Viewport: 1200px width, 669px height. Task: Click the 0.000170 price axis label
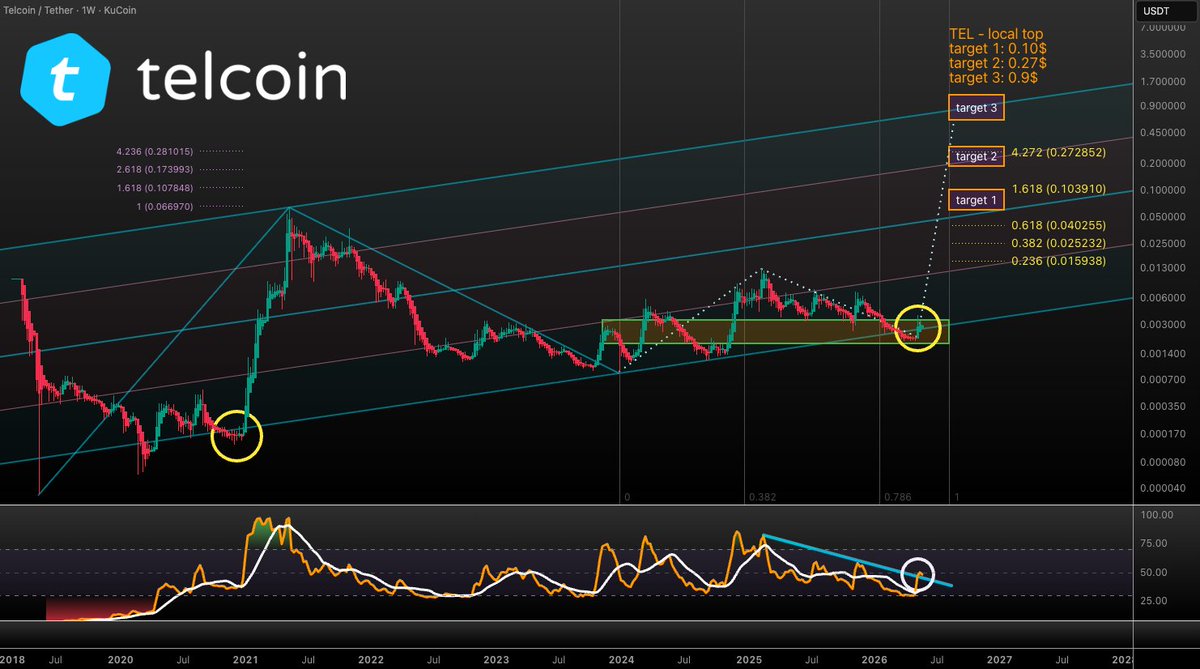pos(1161,435)
